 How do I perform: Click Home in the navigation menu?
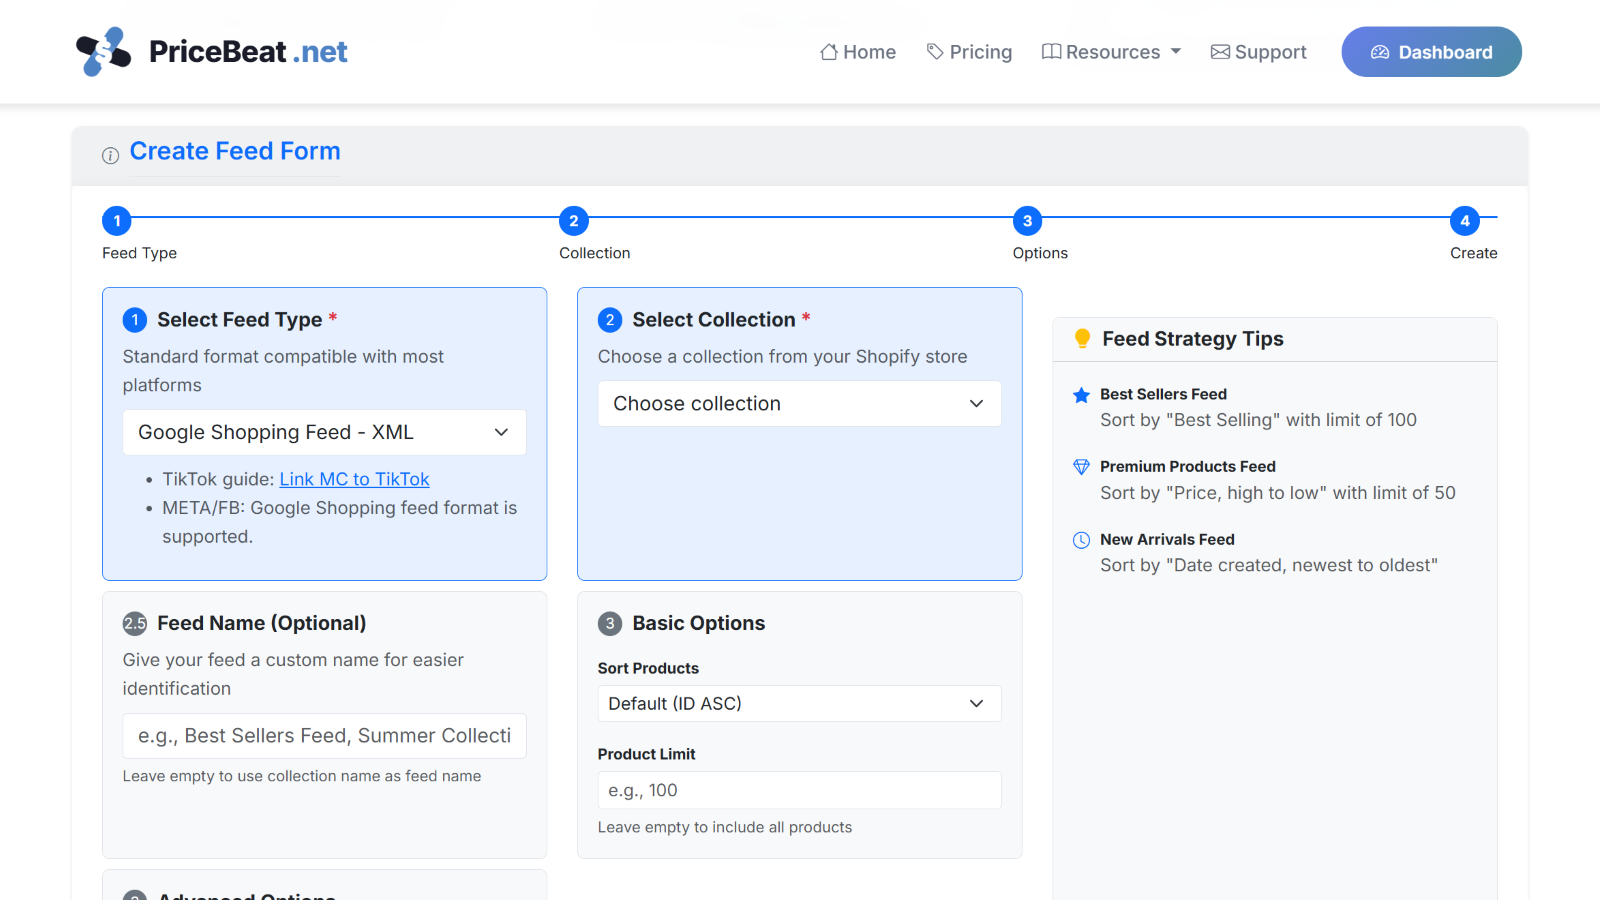(x=858, y=51)
